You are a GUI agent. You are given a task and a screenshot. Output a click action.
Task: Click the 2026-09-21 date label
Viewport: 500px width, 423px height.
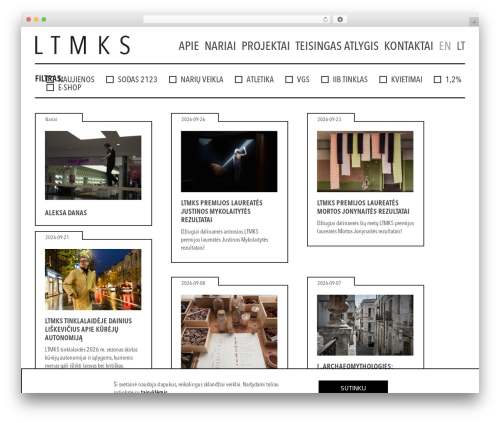point(57,237)
